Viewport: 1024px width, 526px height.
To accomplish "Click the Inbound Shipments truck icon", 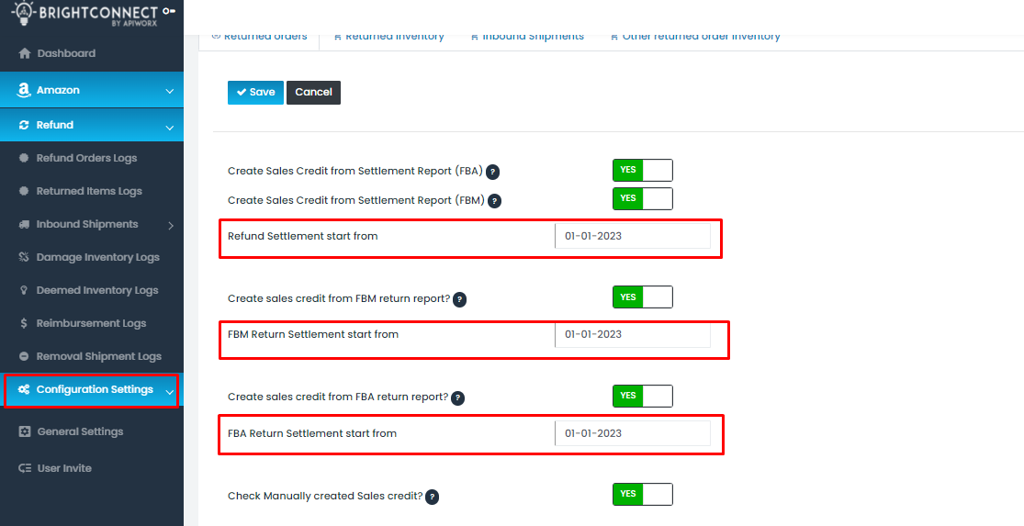I will click(x=24, y=224).
